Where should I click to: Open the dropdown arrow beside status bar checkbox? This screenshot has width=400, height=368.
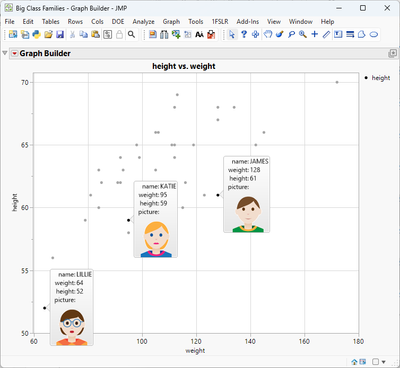click(x=383, y=362)
